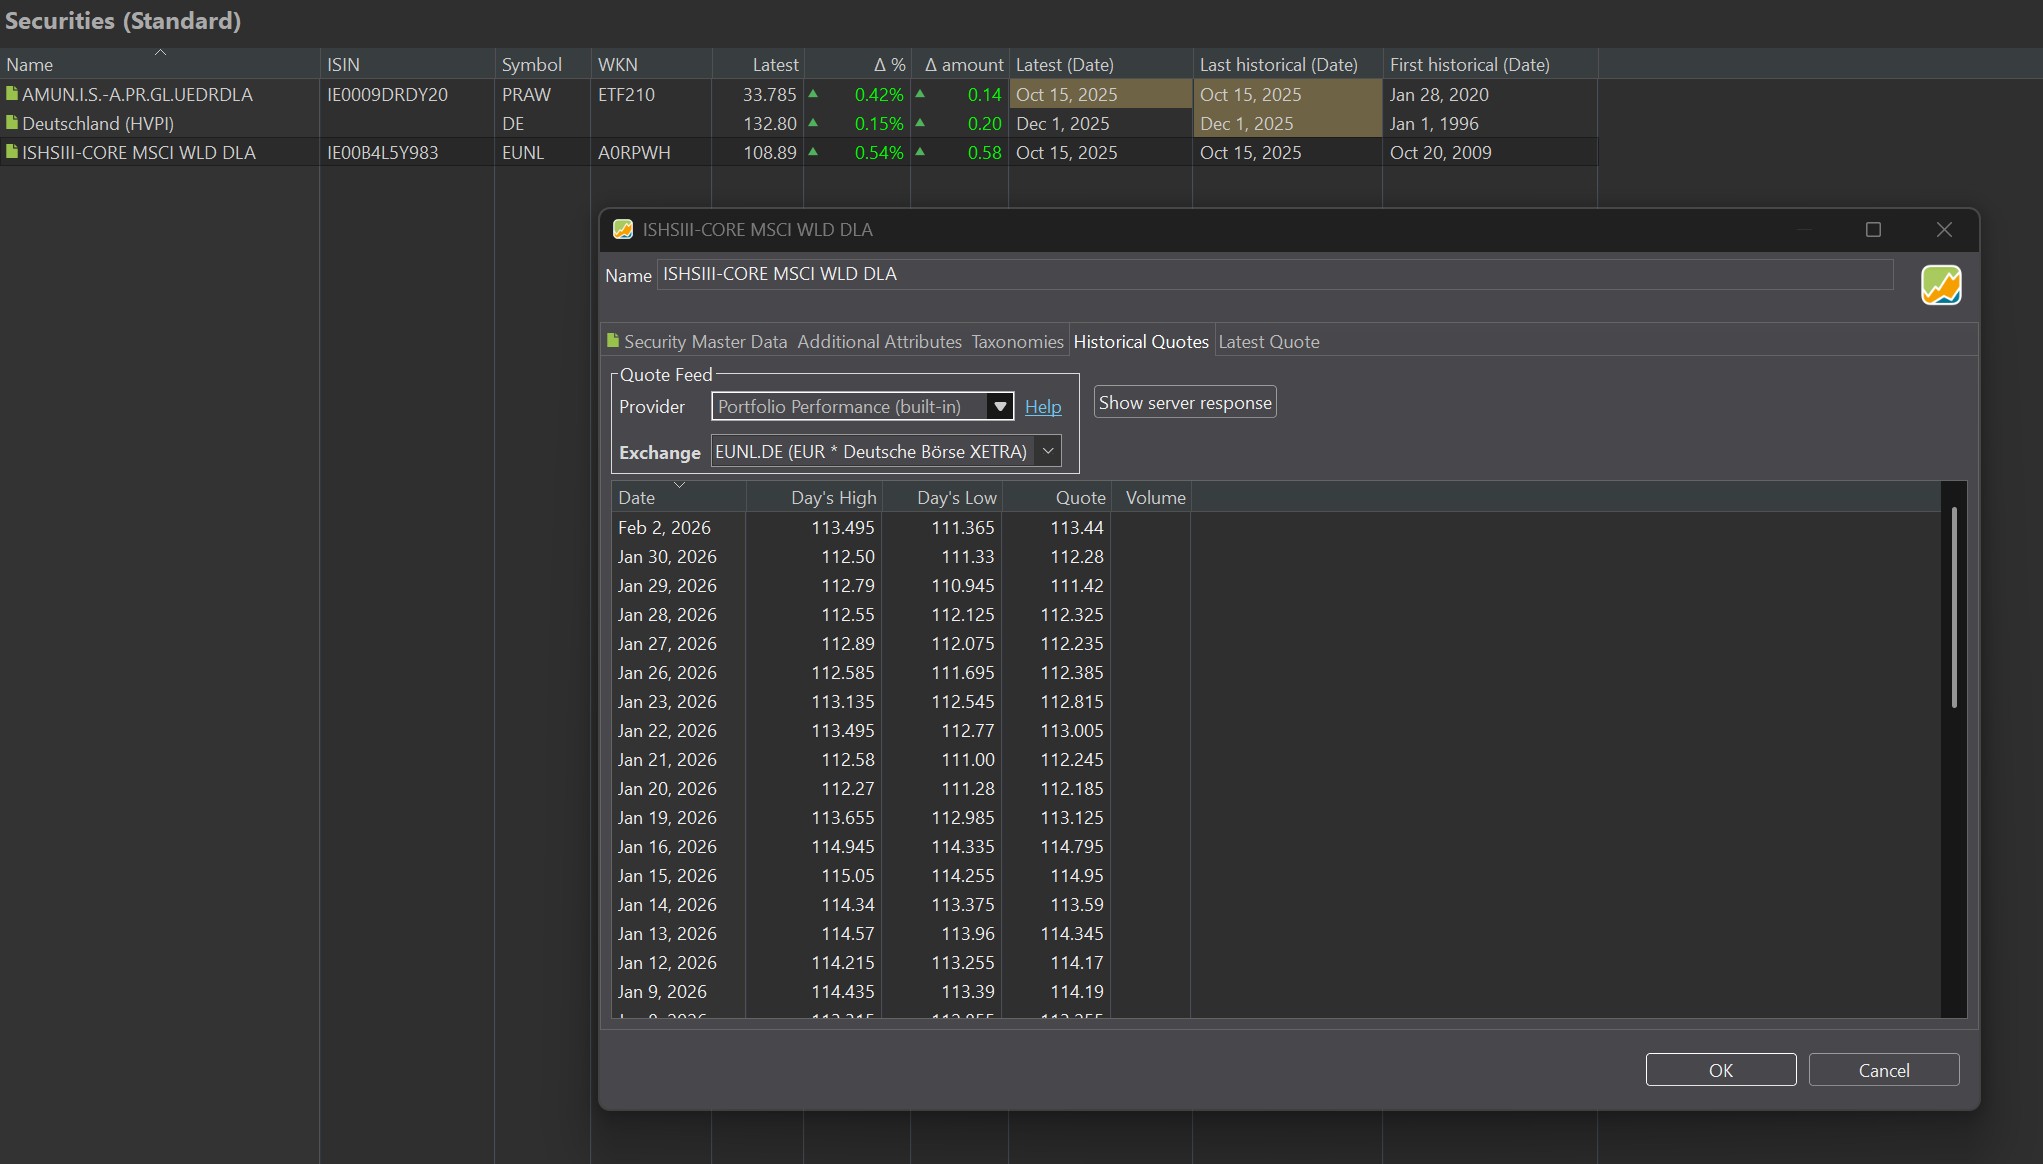The height and width of the screenshot is (1164, 2043).
Task: Confirm the dialog with OK
Action: coord(1720,1070)
